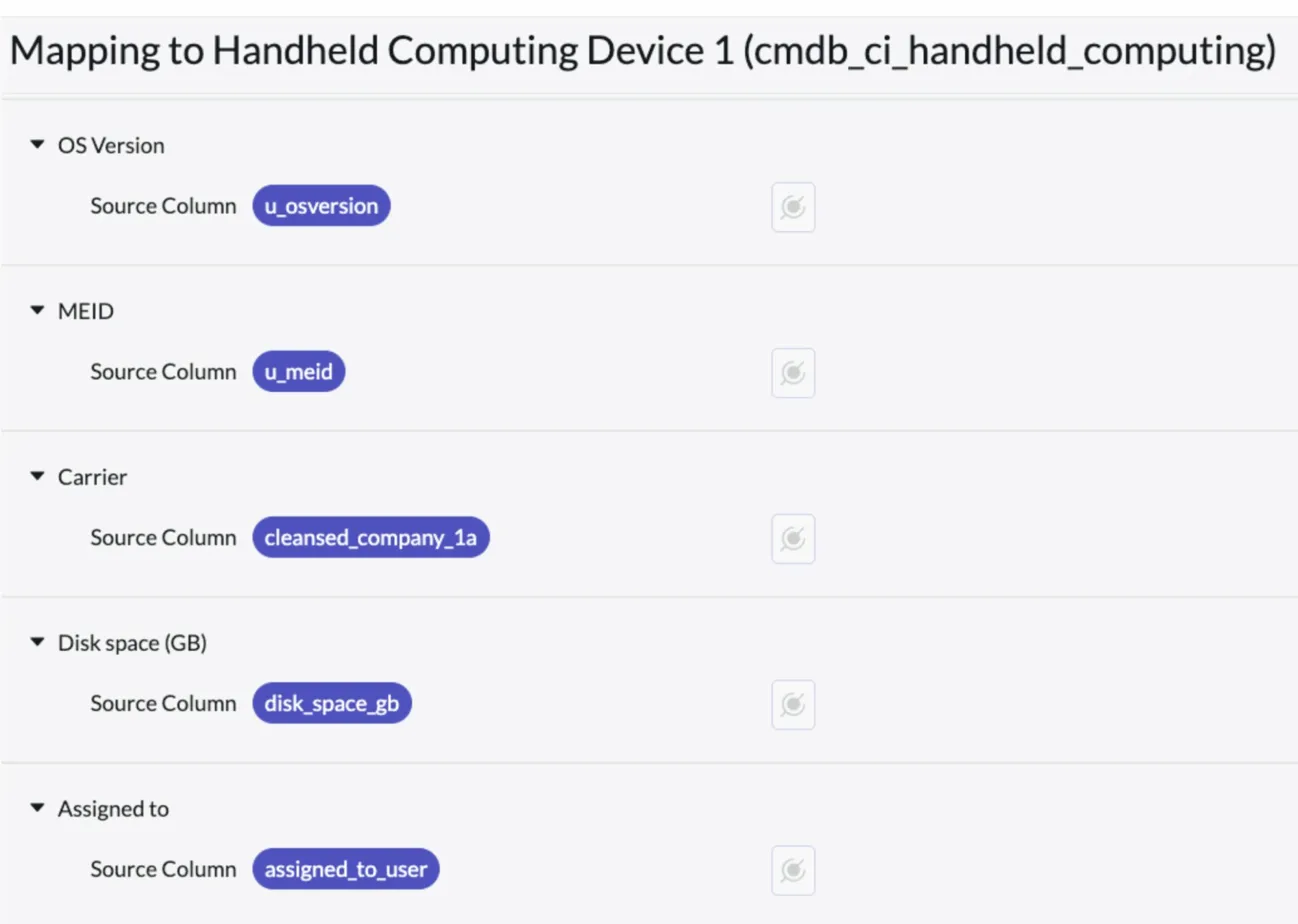Click the slashed-circle icon beside u_meid
Image resolution: width=1298 pixels, height=924 pixels.
tap(793, 373)
